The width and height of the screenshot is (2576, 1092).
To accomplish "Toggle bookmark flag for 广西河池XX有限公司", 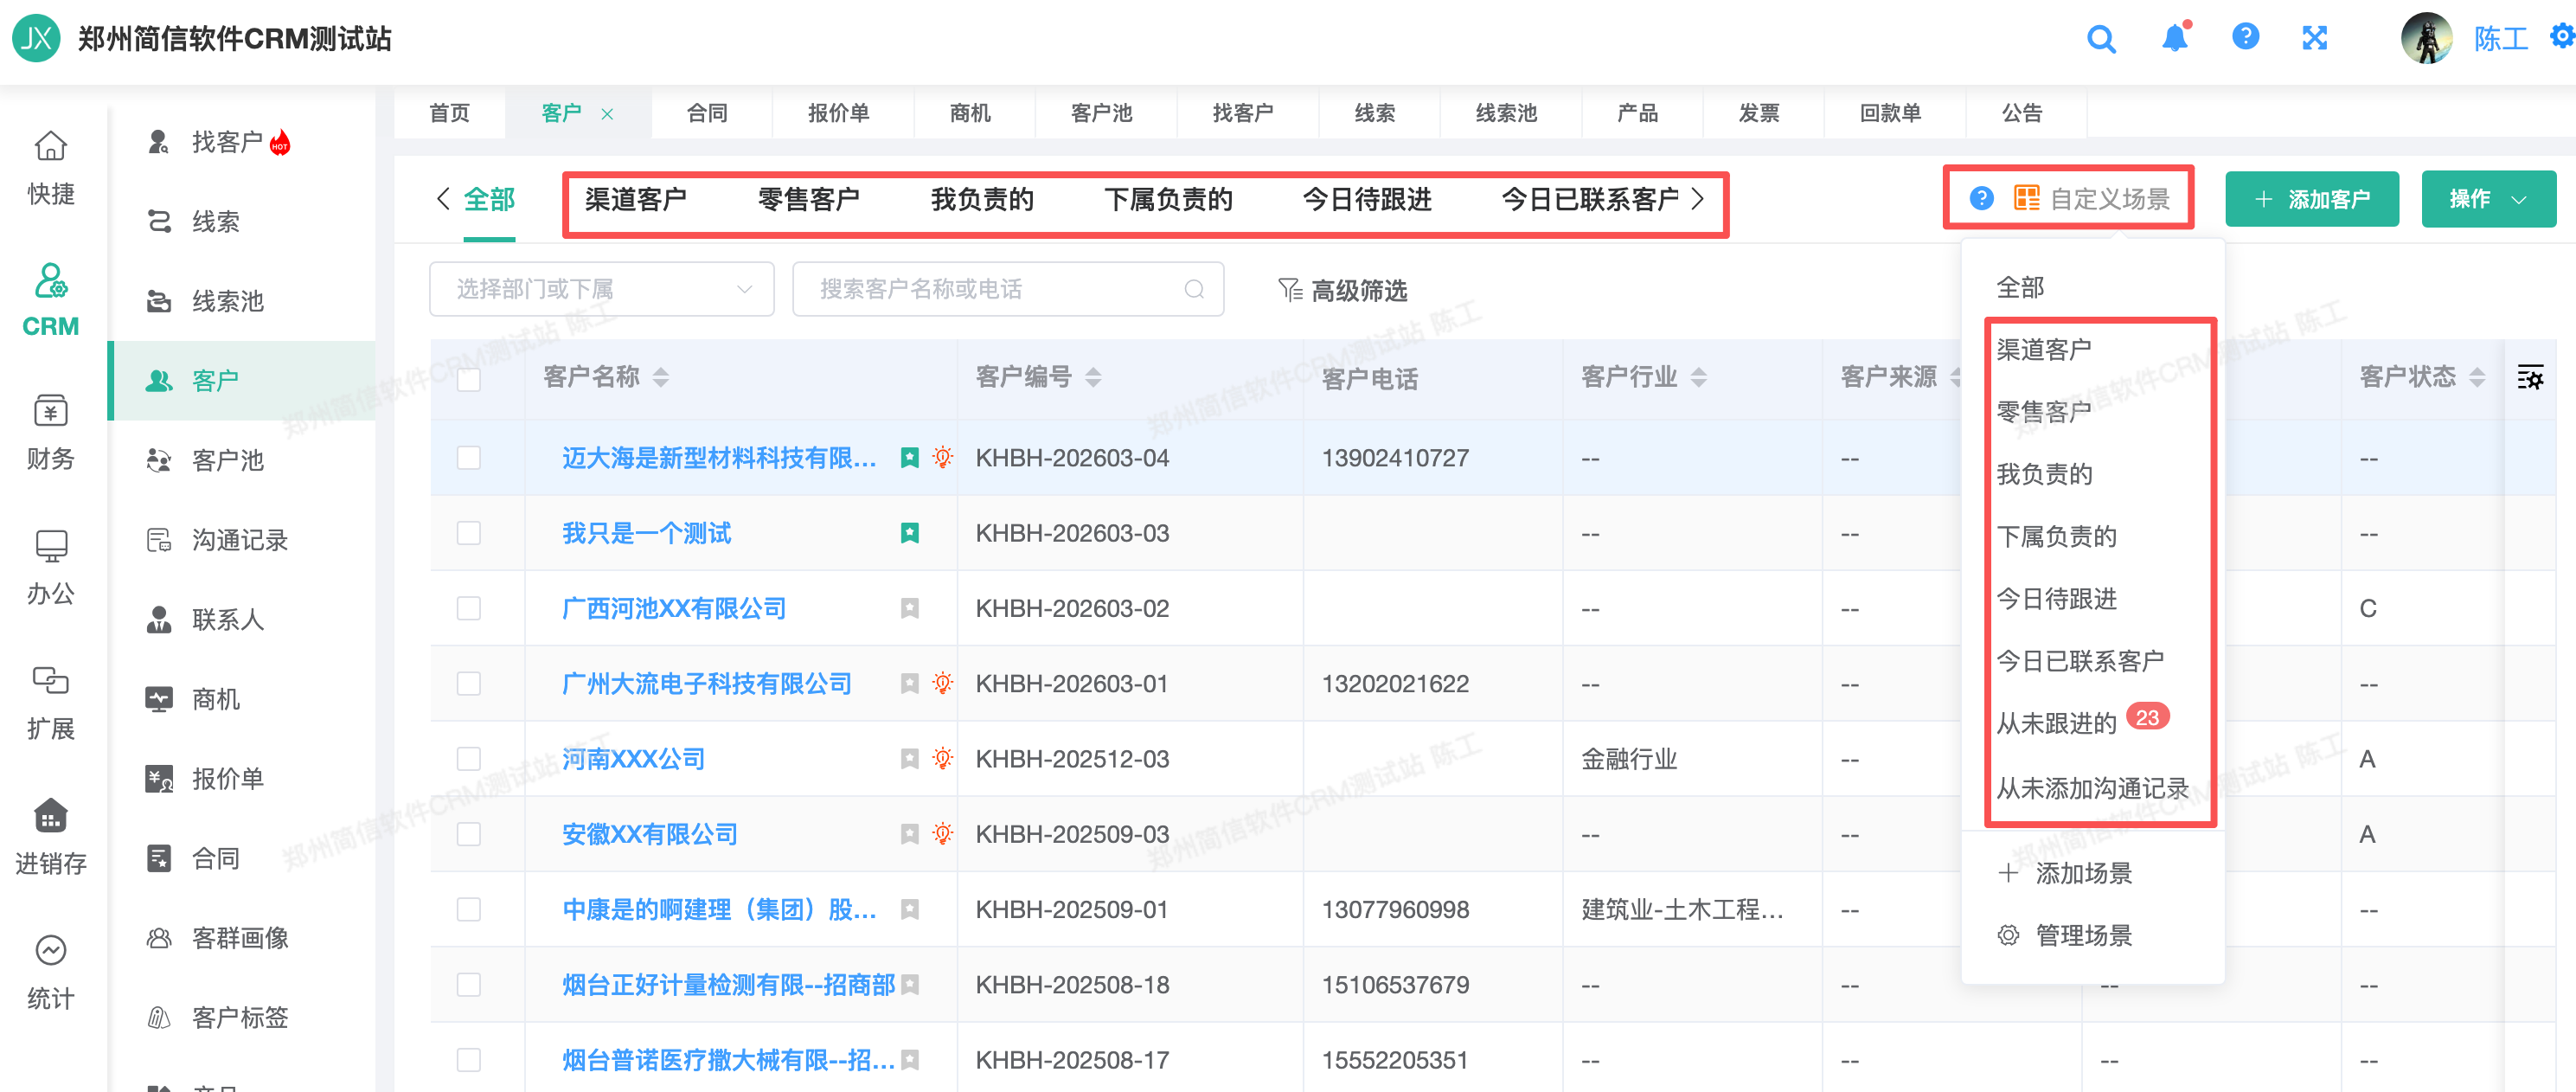I will (909, 608).
